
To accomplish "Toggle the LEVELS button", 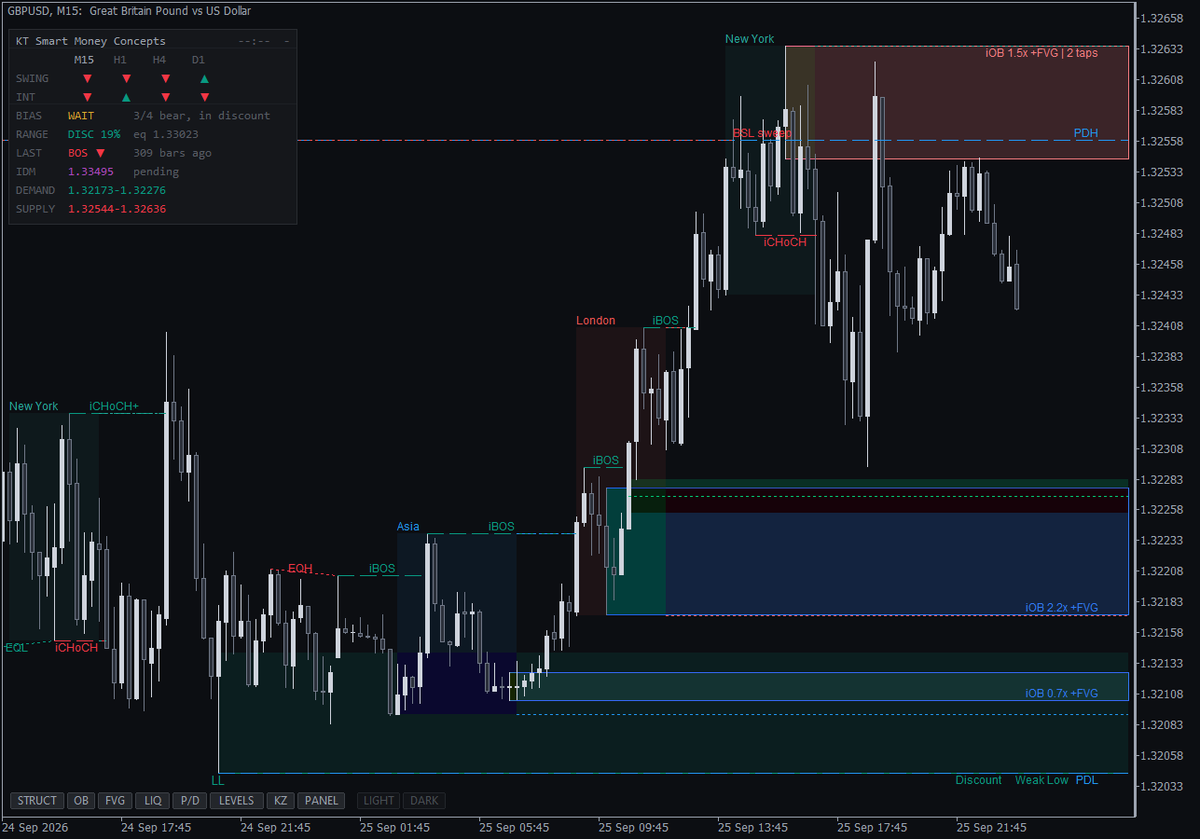I will (x=237, y=801).
